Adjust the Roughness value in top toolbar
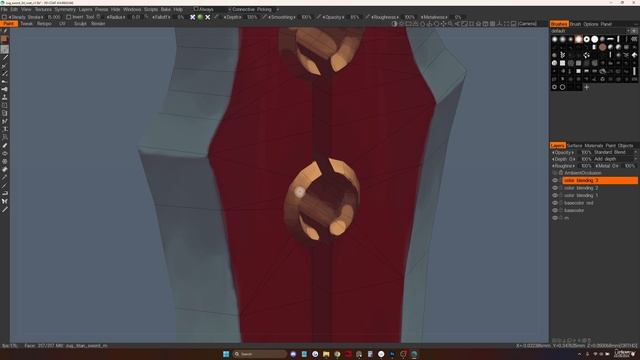 [409, 17]
